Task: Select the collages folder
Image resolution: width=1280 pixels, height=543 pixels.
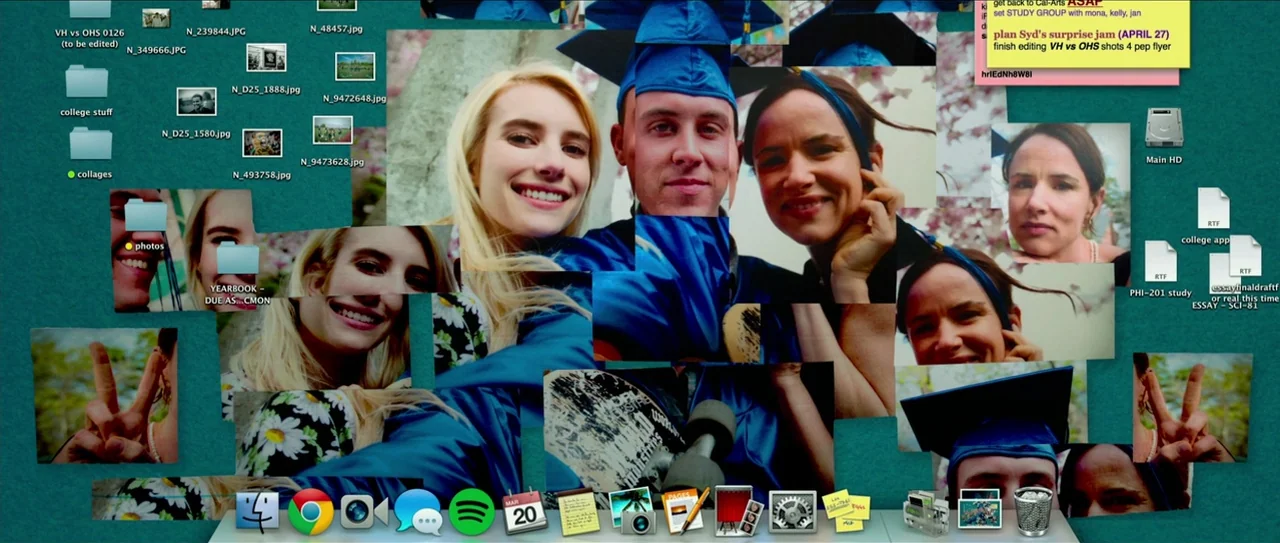Action: coord(90,144)
